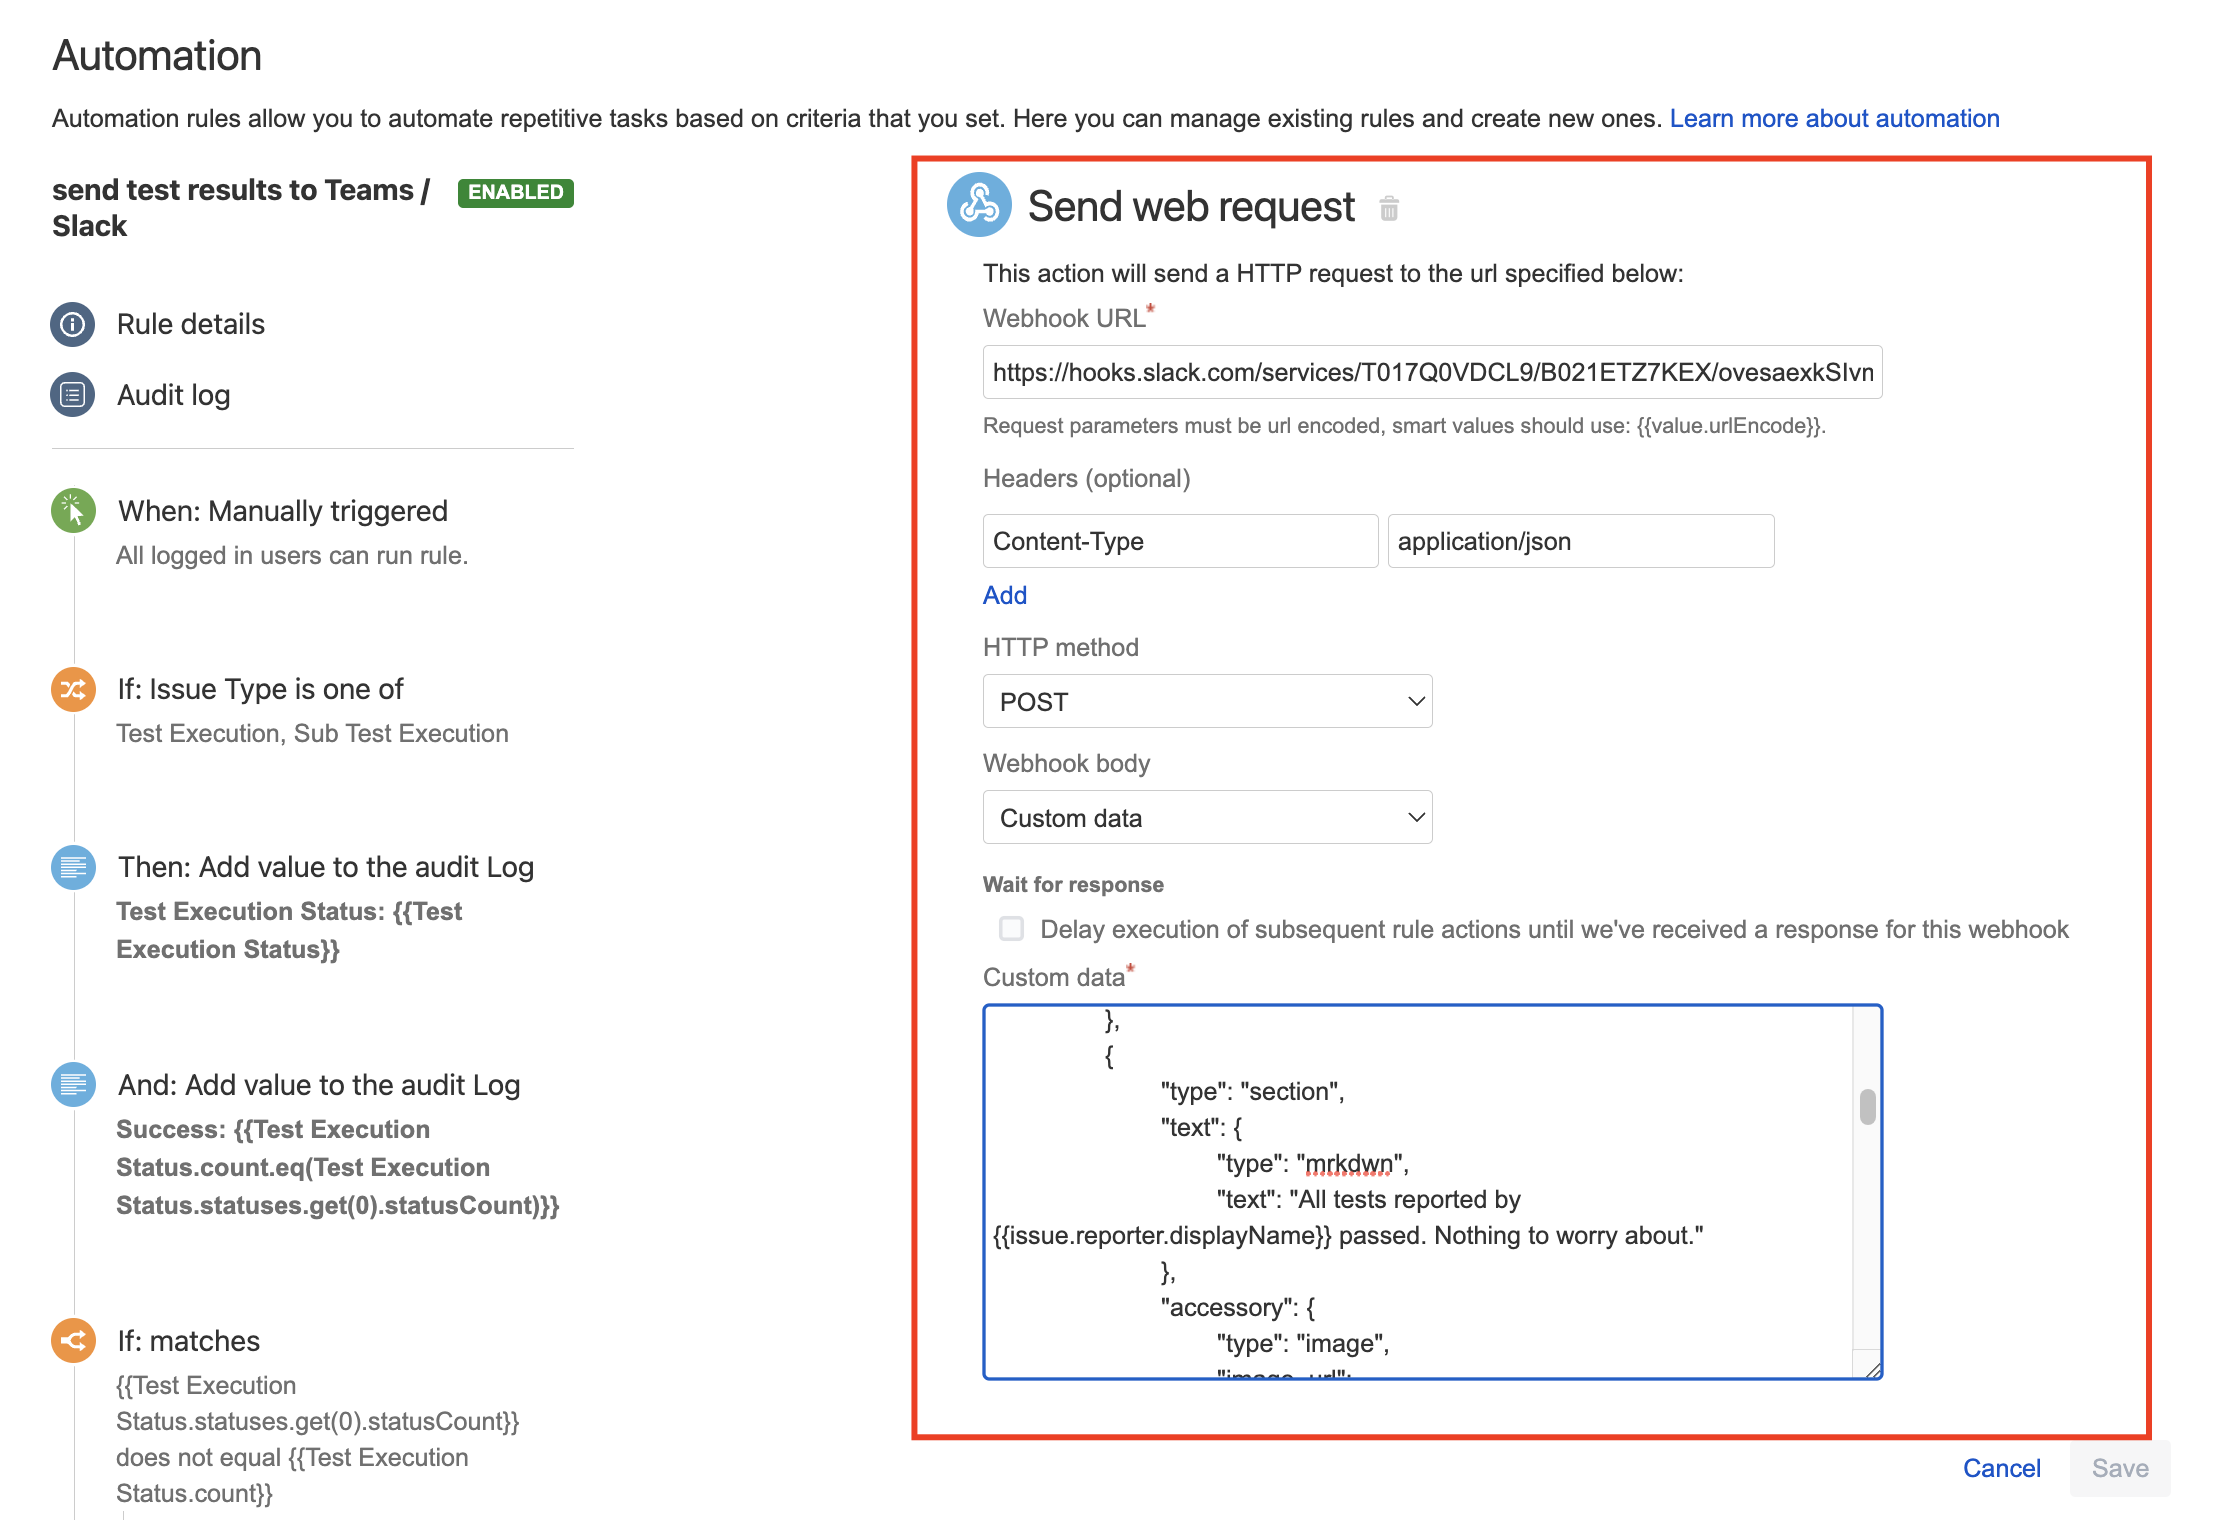This screenshot has height=1520, width=2226.
Task: Click the Custom data scrollbar thumb
Action: tap(1867, 1107)
